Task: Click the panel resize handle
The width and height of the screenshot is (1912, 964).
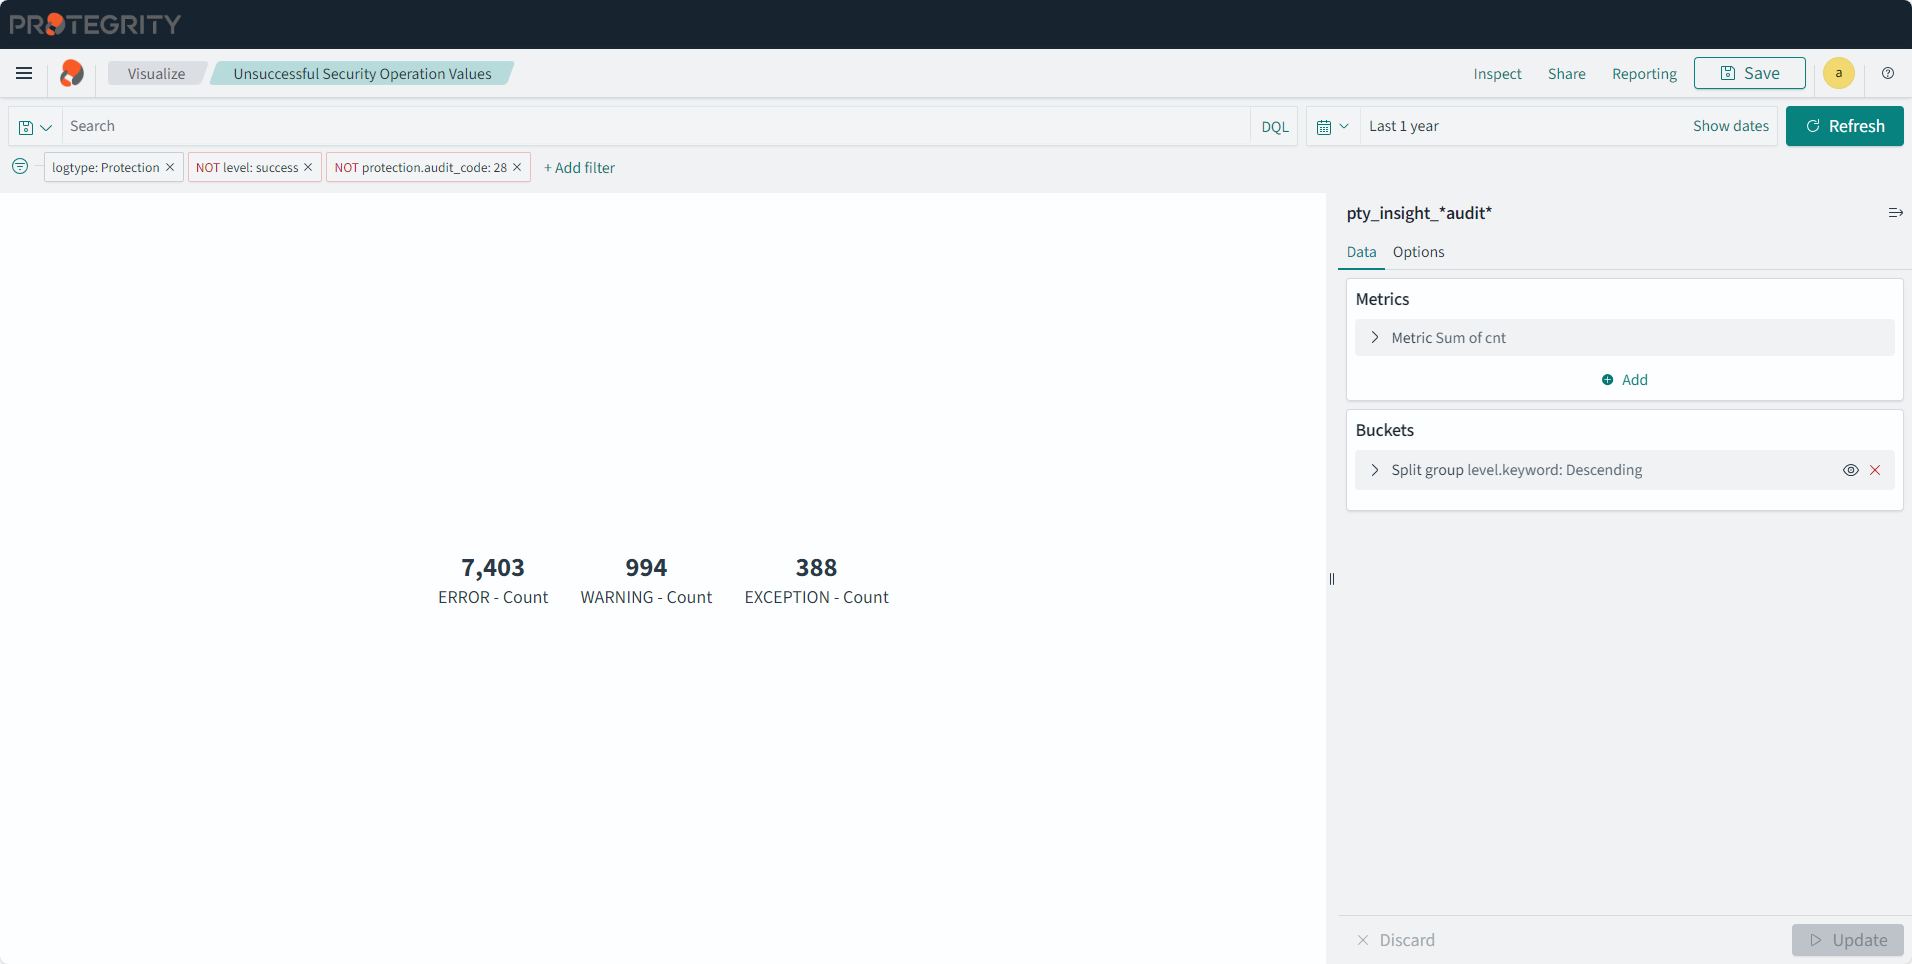Action: click(x=1332, y=579)
